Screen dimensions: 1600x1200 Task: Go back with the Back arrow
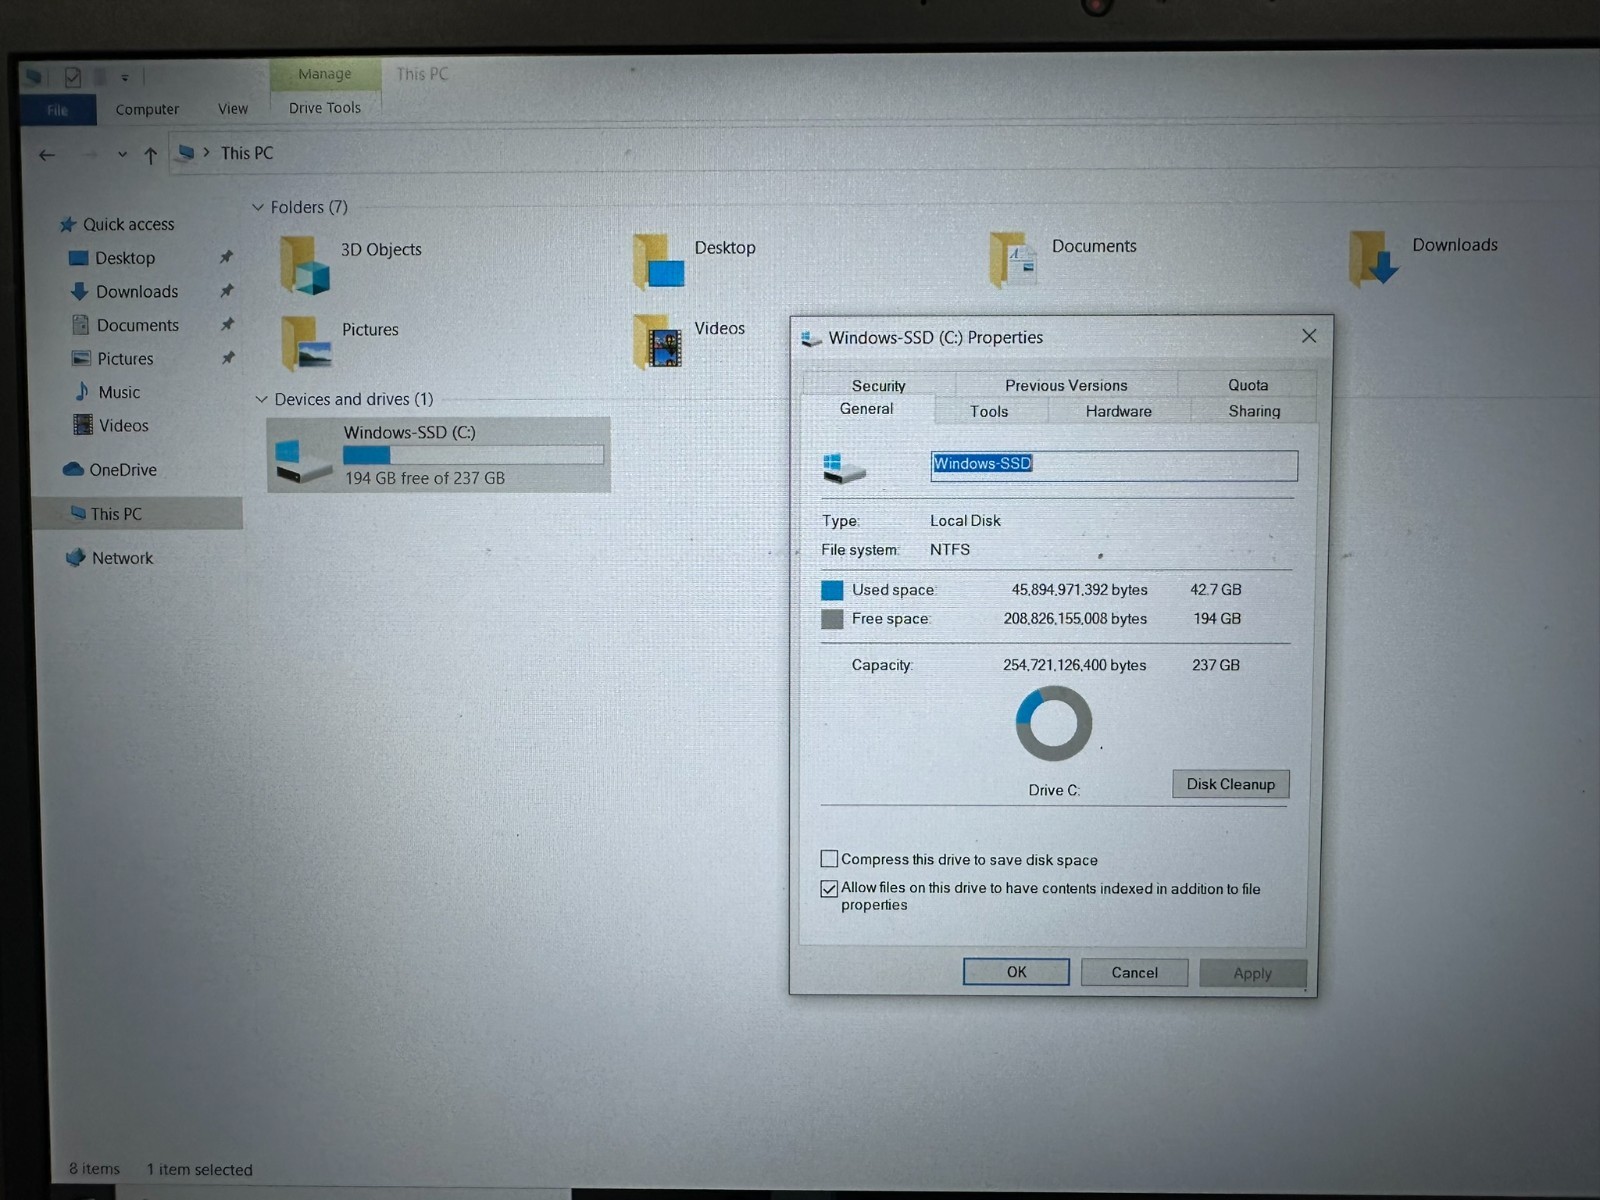47,155
